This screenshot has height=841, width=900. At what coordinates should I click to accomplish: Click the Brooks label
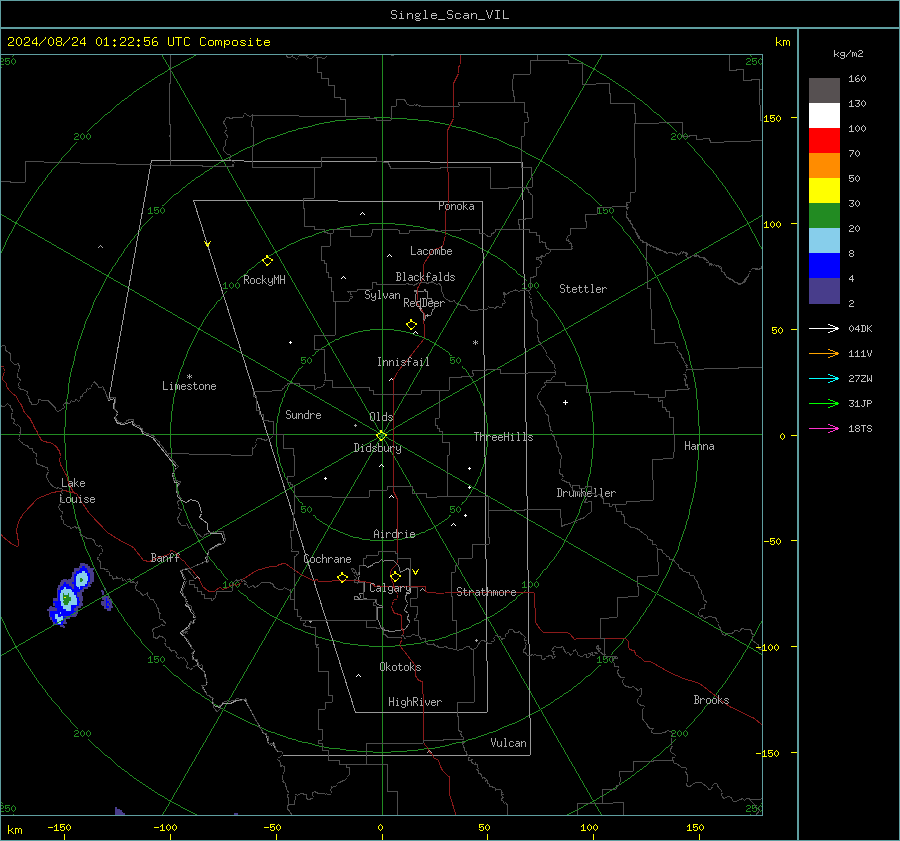[711, 700]
